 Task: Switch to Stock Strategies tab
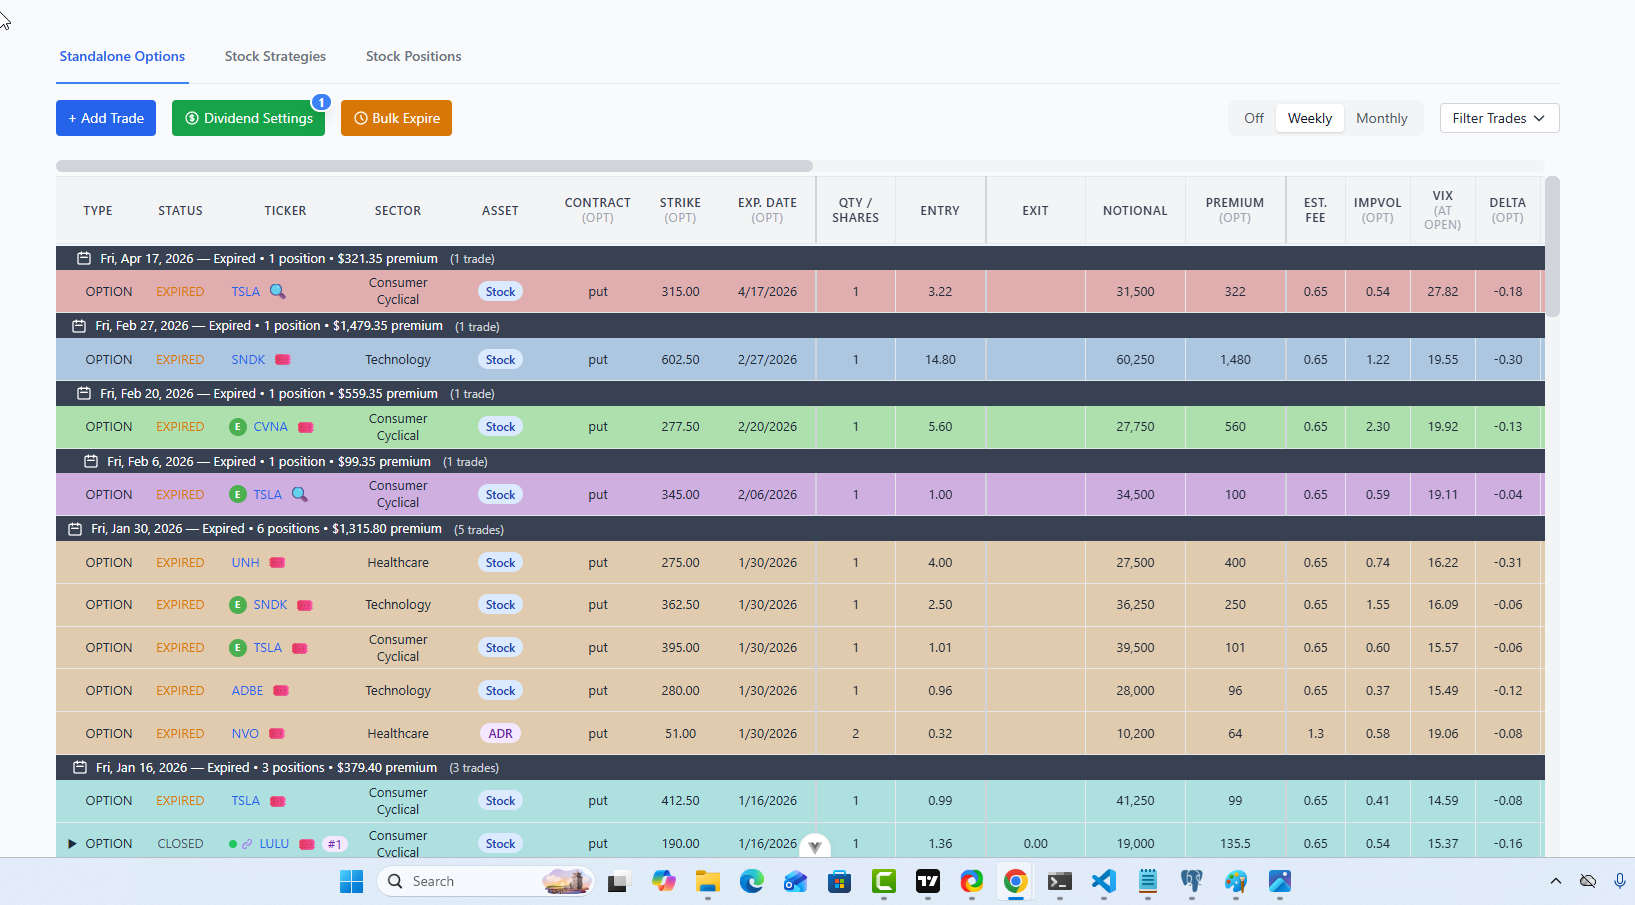click(x=275, y=56)
